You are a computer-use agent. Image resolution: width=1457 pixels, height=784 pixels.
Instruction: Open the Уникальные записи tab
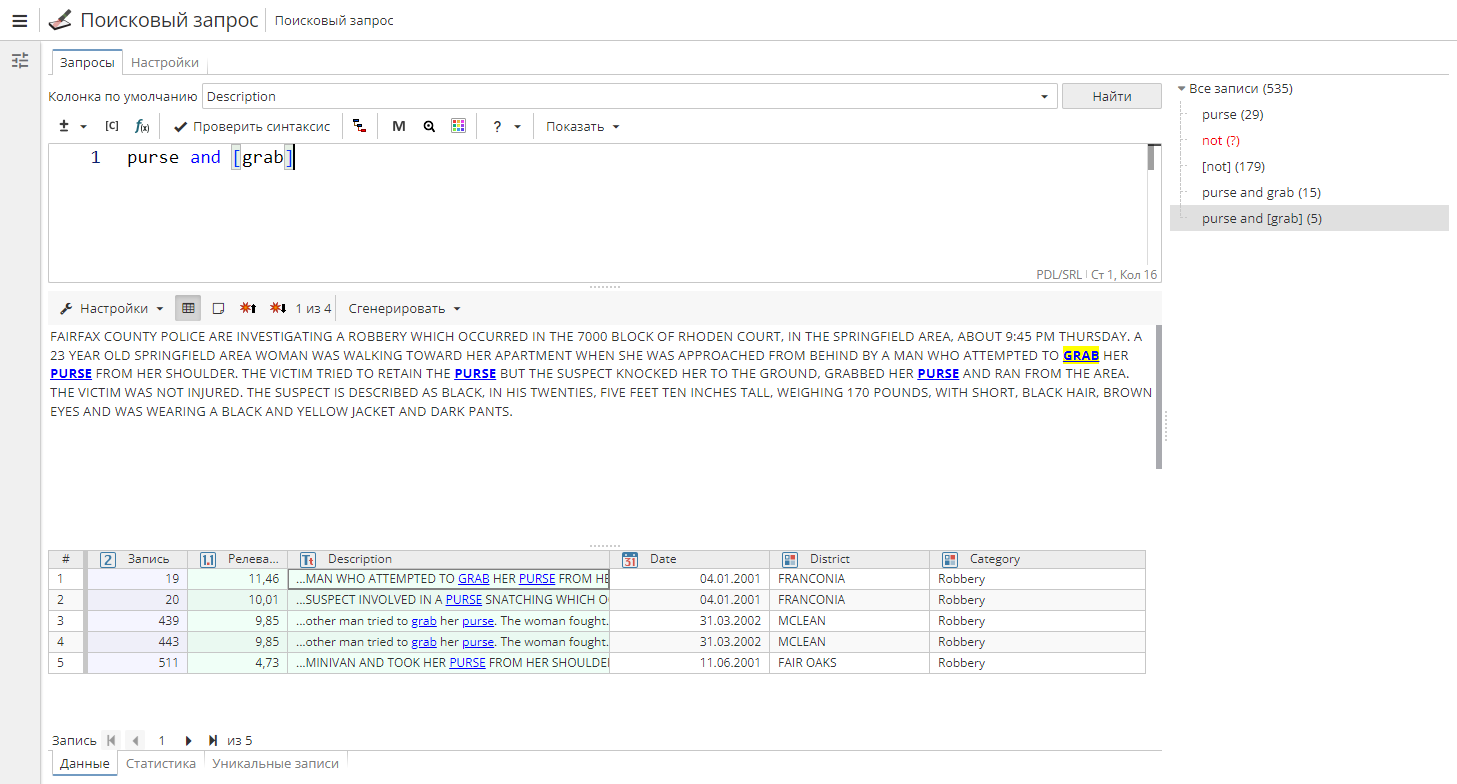click(275, 763)
